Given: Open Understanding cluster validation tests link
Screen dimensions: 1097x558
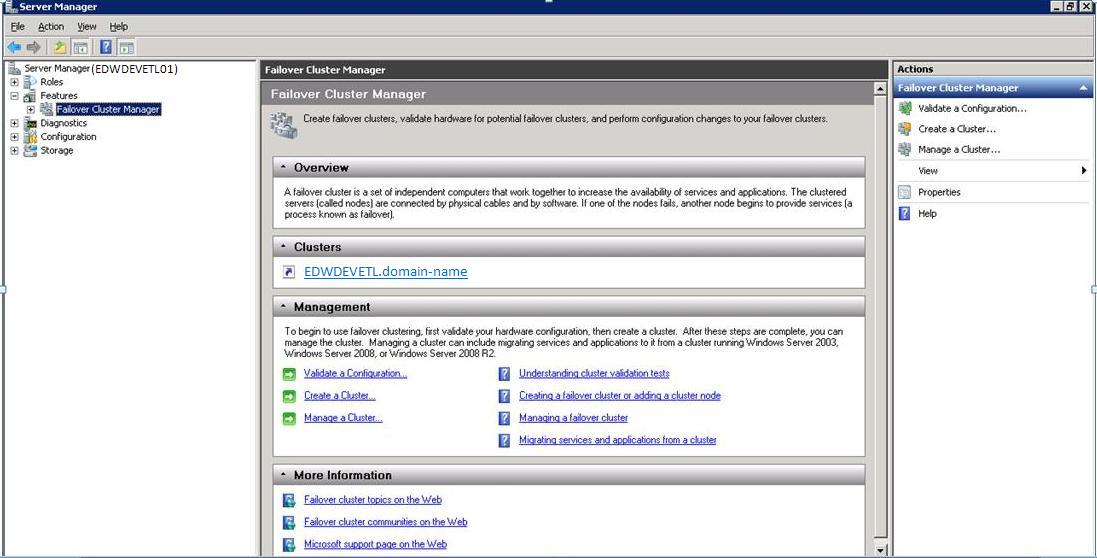Looking at the screenshot, I should pos(594,373).
